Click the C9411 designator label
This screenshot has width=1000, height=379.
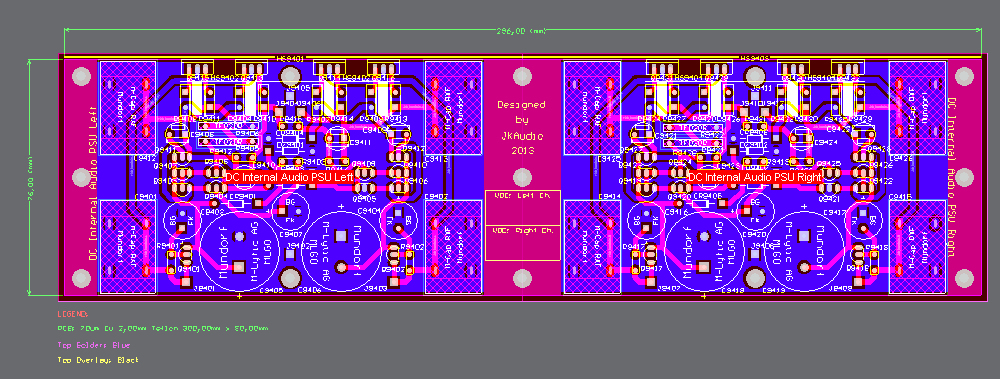point(360,142)
